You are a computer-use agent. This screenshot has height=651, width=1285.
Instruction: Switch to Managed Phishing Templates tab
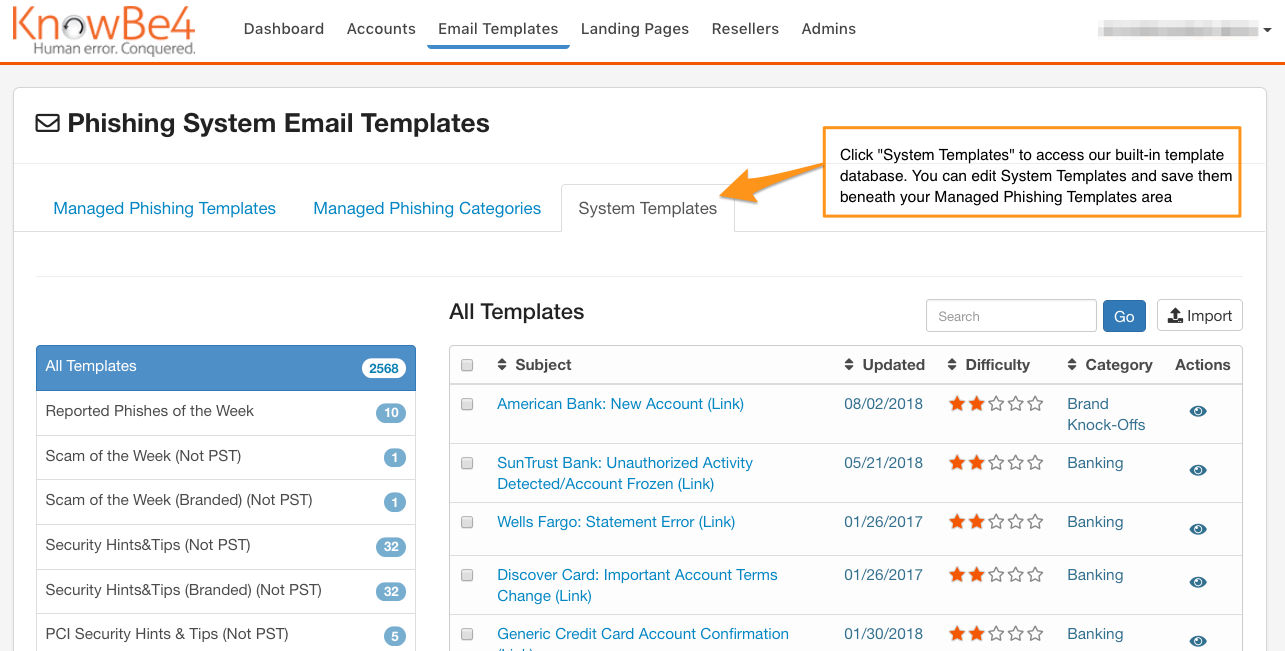pyautogui.click(x=165, y=208)
